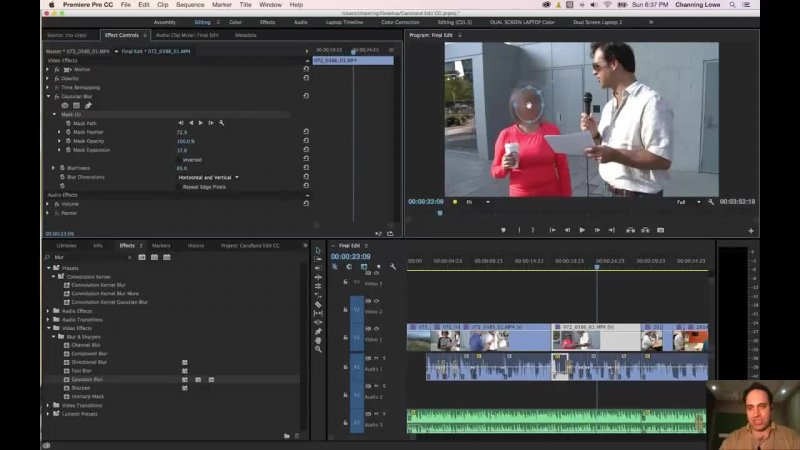The width and height of the screenshot is (800, 450).
Task: Reset the Blurriness parameter
Action: coord(305,168)
